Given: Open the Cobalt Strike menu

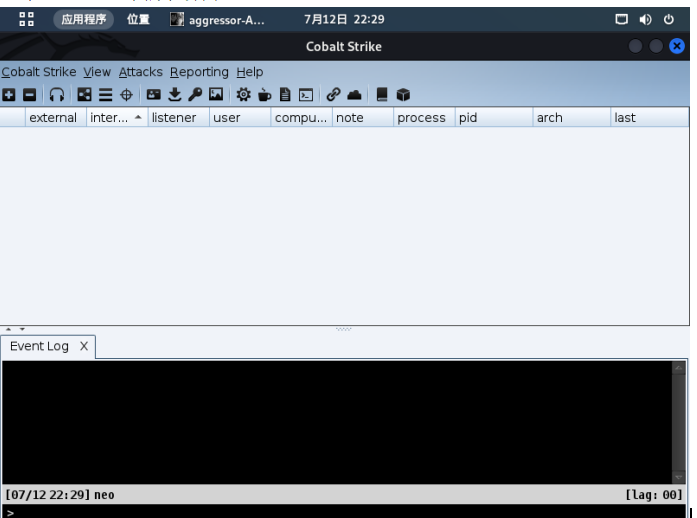Looking at the screenshot, I should click(39, 72).
